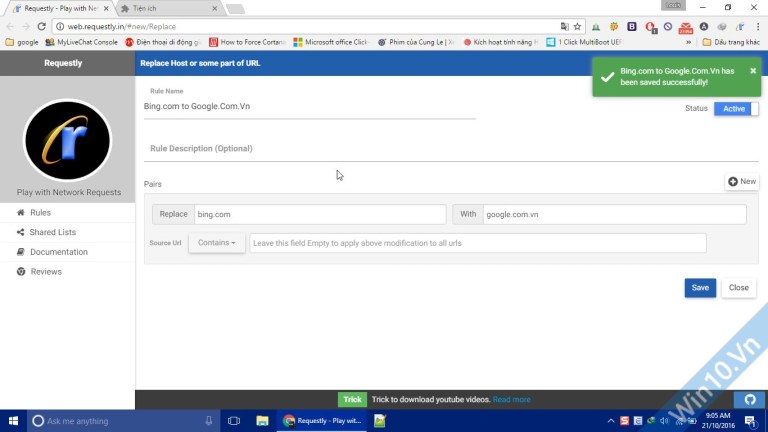Save the rule
The height and width of the screenshot is (432, 768).
click(x=700, y=288)
